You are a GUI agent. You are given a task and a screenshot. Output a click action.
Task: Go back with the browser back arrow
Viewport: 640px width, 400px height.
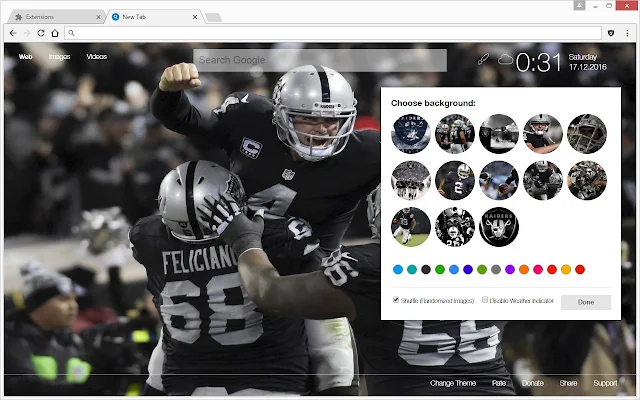point(13,33)
